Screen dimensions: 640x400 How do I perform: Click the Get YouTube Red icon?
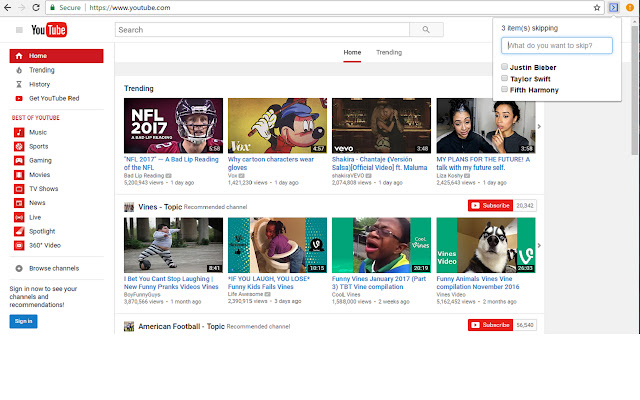point(19,98)
